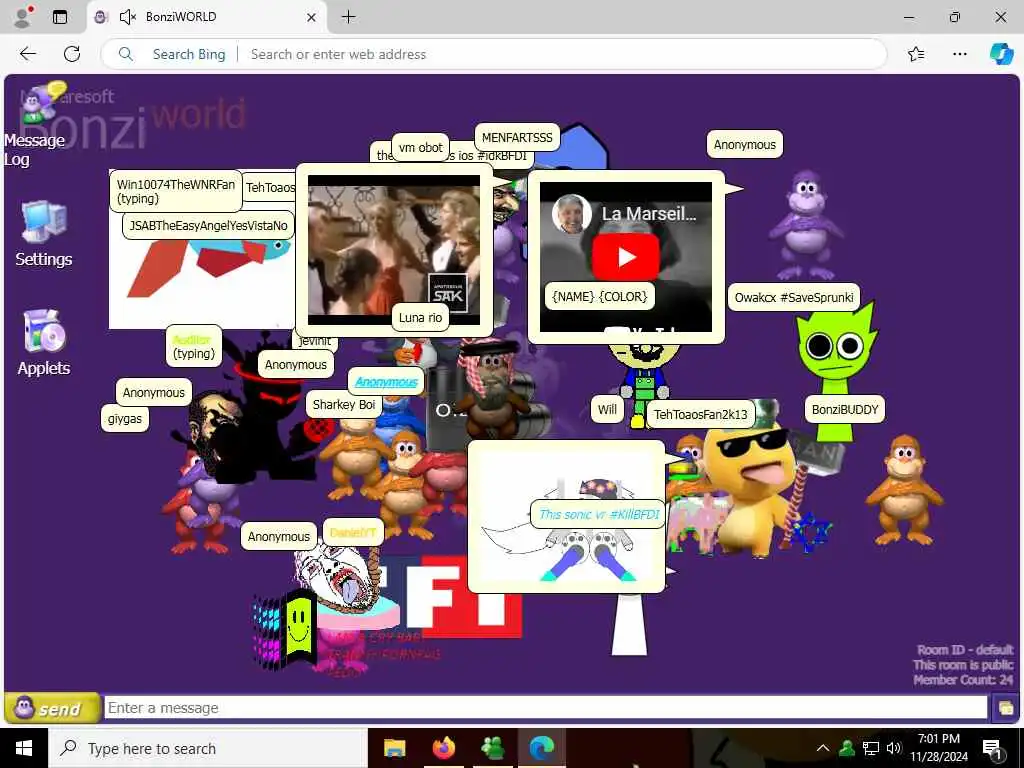This screenshot has height=768, width=1024.
Task: Click the sonic drawing image bubble
Action: [566, 516]
